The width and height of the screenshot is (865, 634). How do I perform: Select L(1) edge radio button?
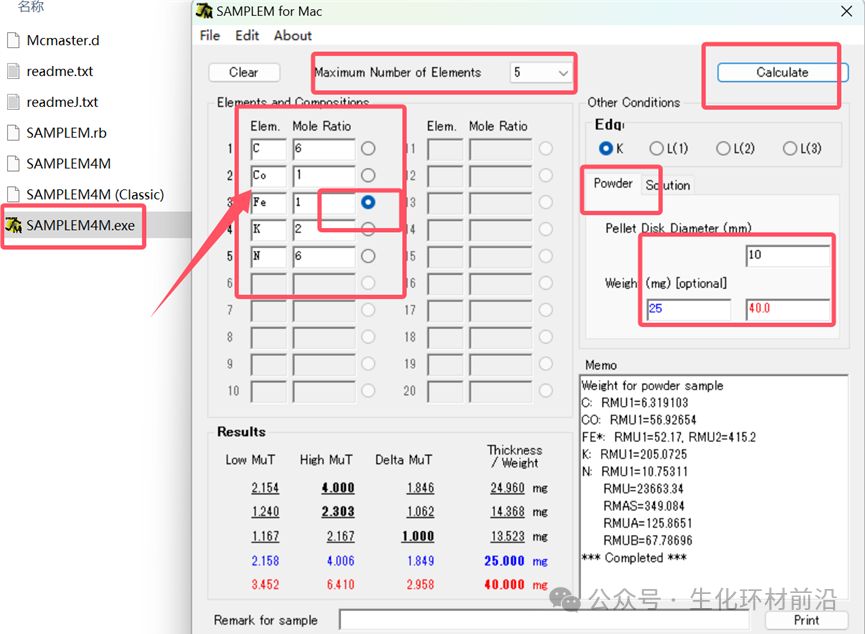(x=656, y=148)
